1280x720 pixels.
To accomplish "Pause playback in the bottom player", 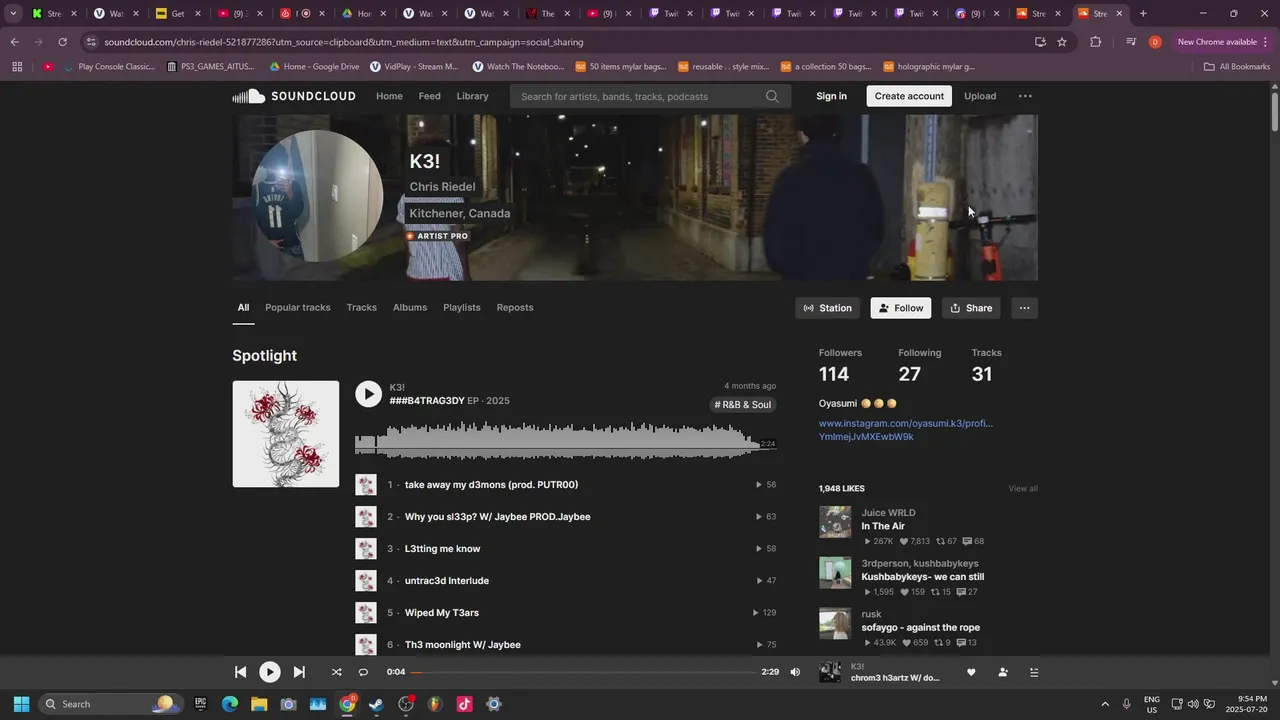I will (270, 672).
